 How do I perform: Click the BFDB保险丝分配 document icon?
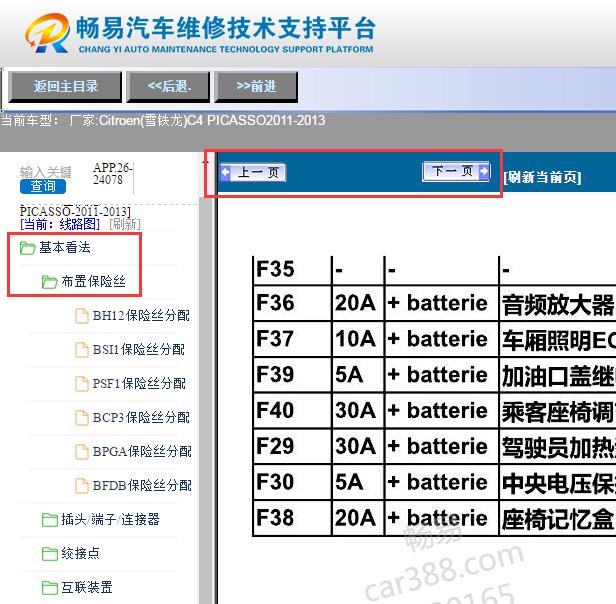point(82,486)
